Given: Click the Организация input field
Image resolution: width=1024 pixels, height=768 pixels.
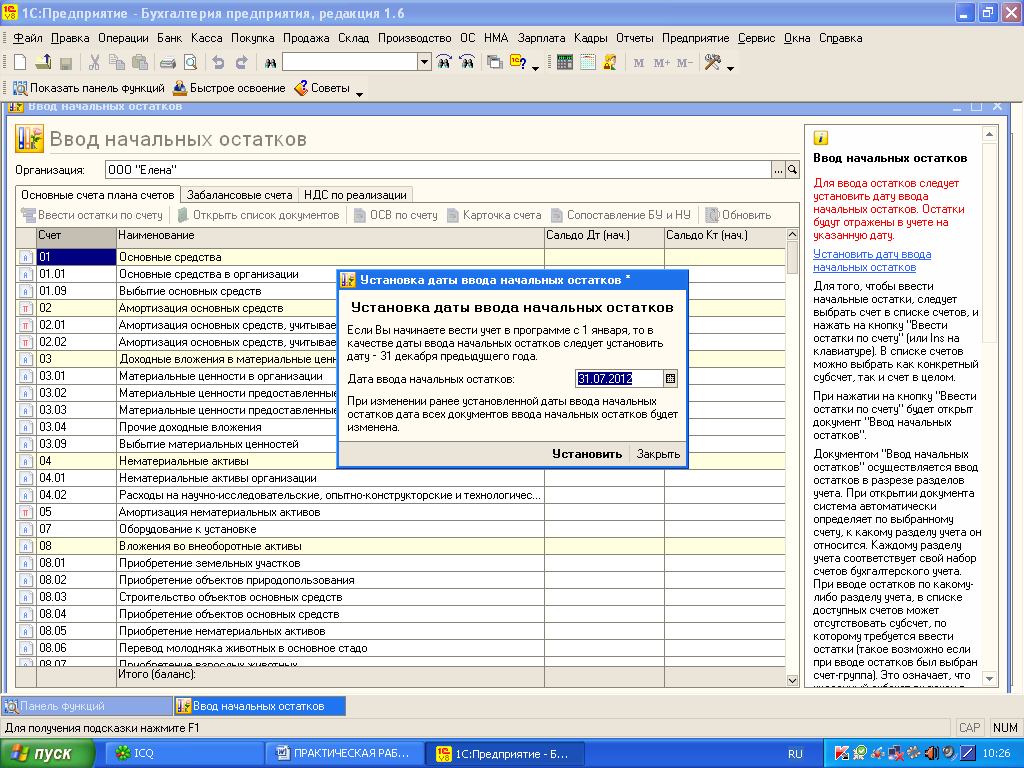Looking at the screenshot, I should (438, 170).
